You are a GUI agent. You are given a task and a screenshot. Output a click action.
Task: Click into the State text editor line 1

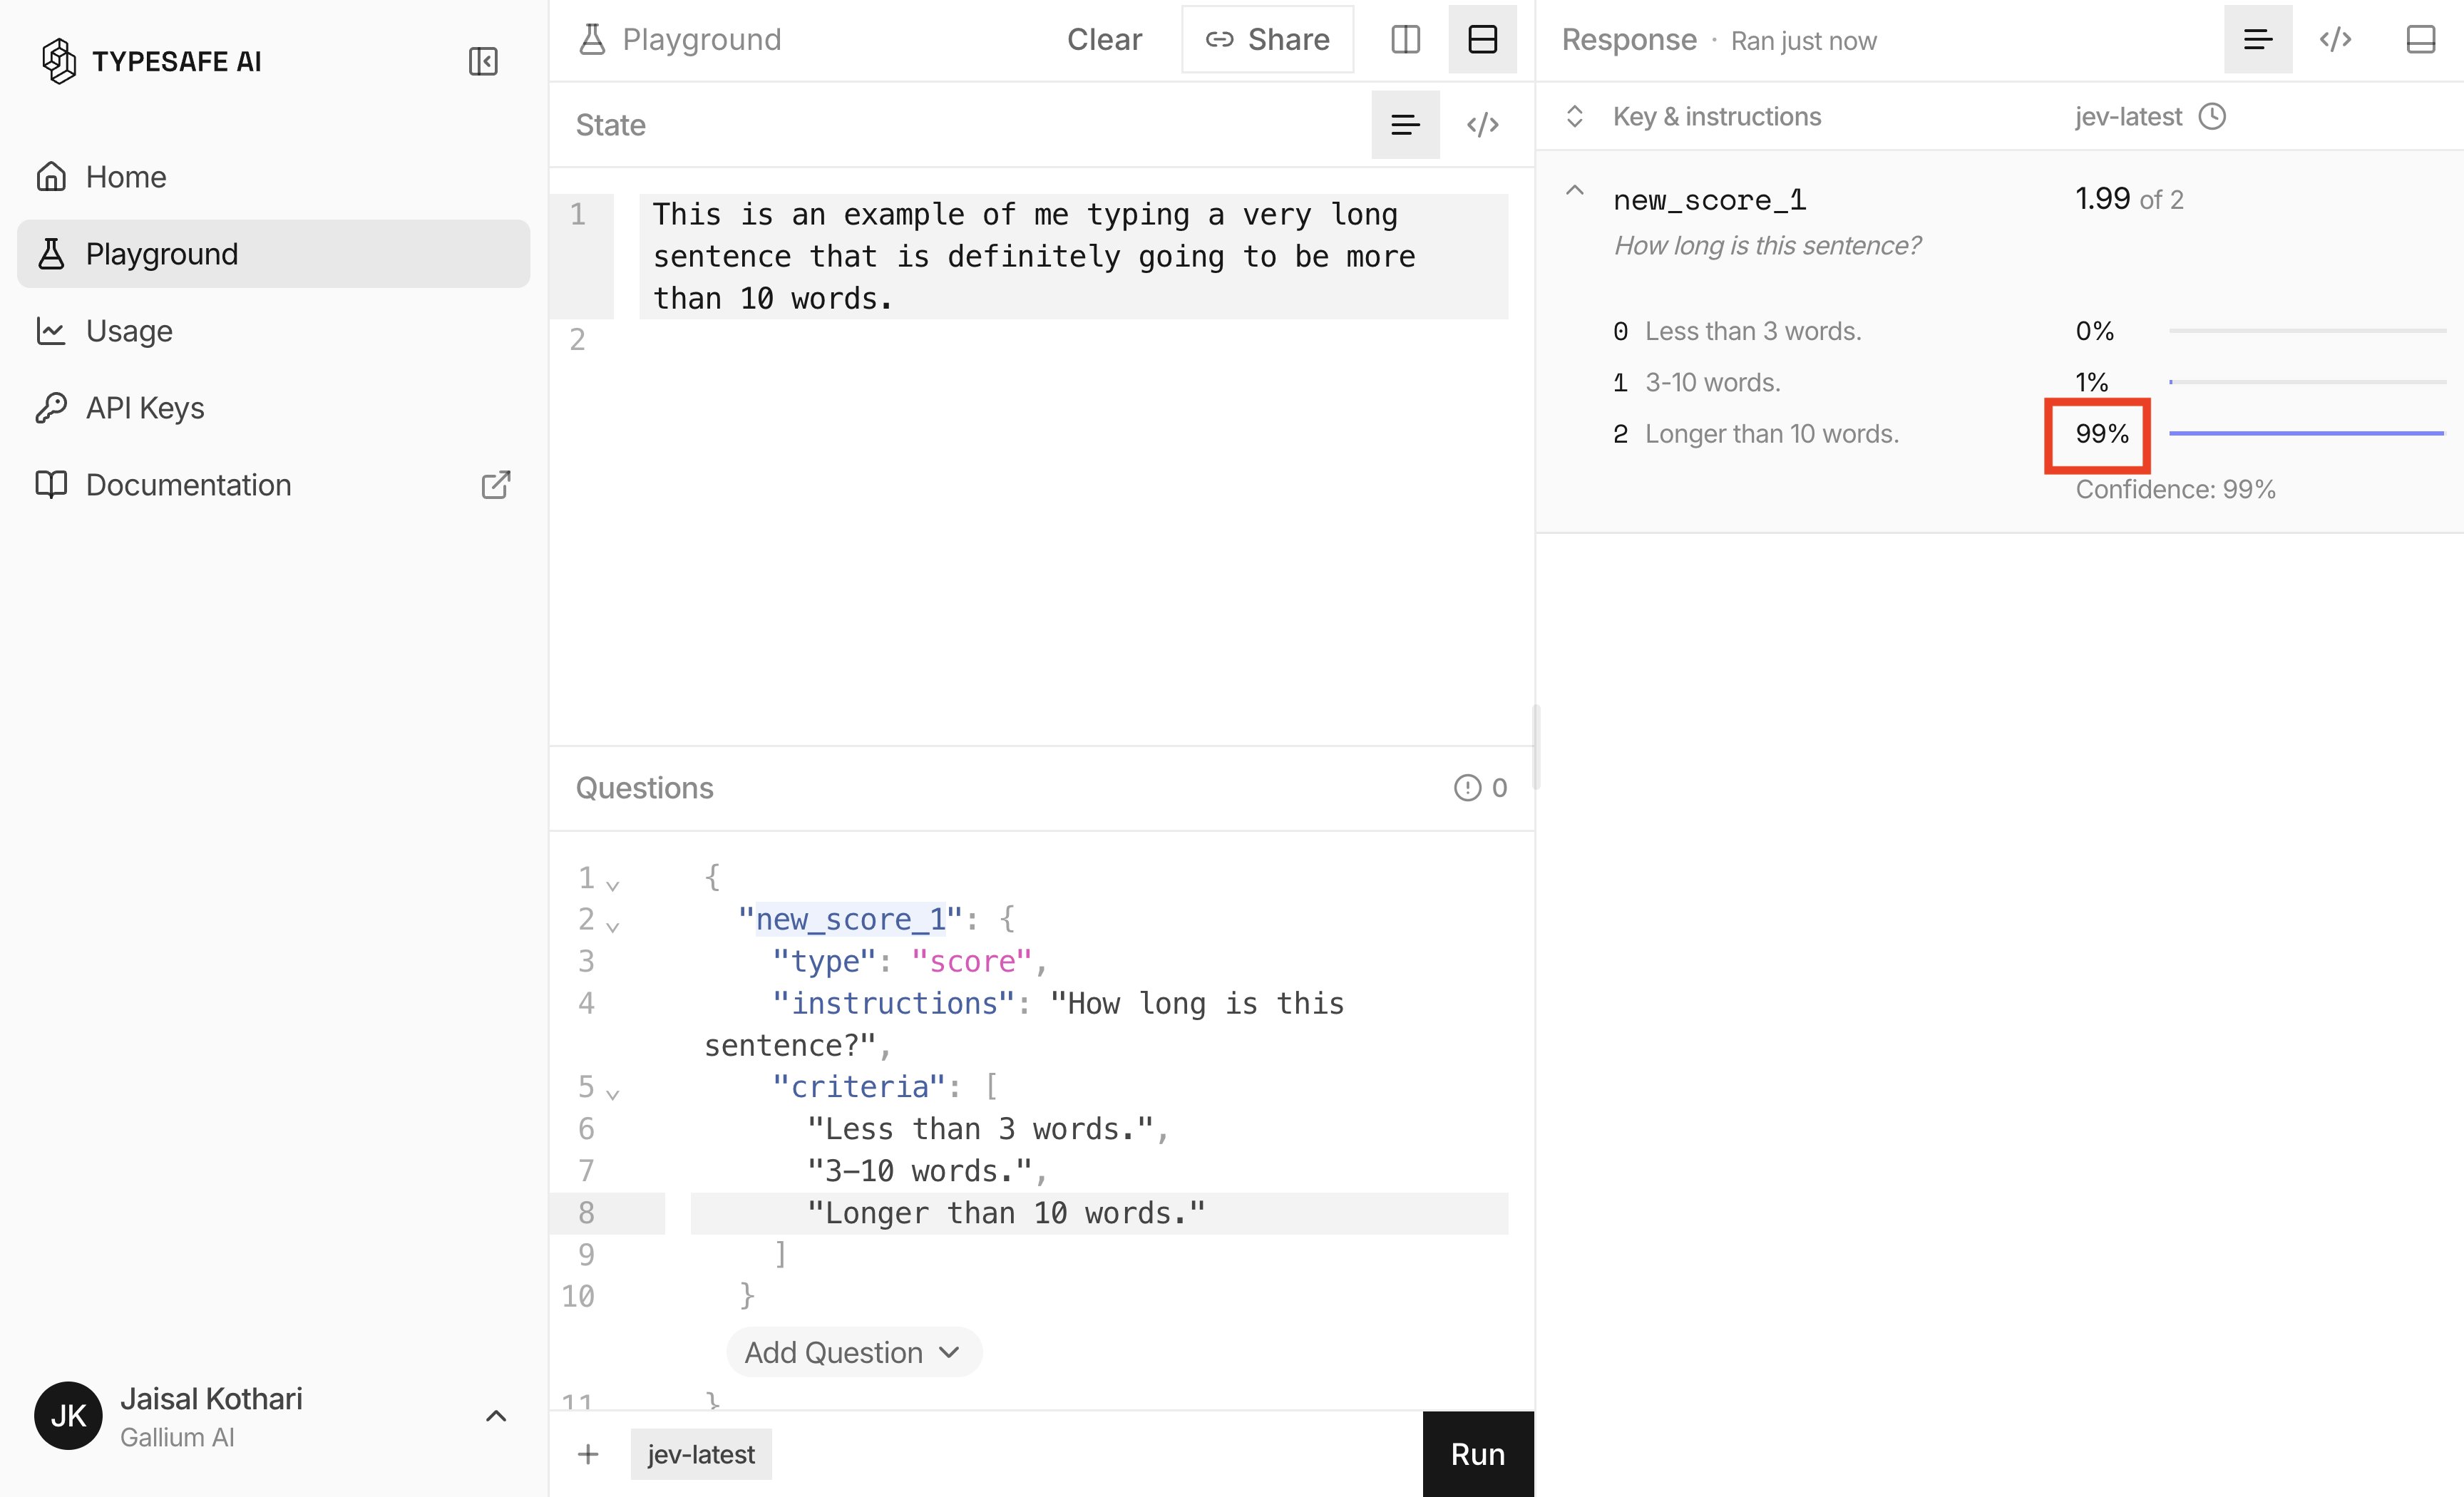click(x=1072, y=256)
